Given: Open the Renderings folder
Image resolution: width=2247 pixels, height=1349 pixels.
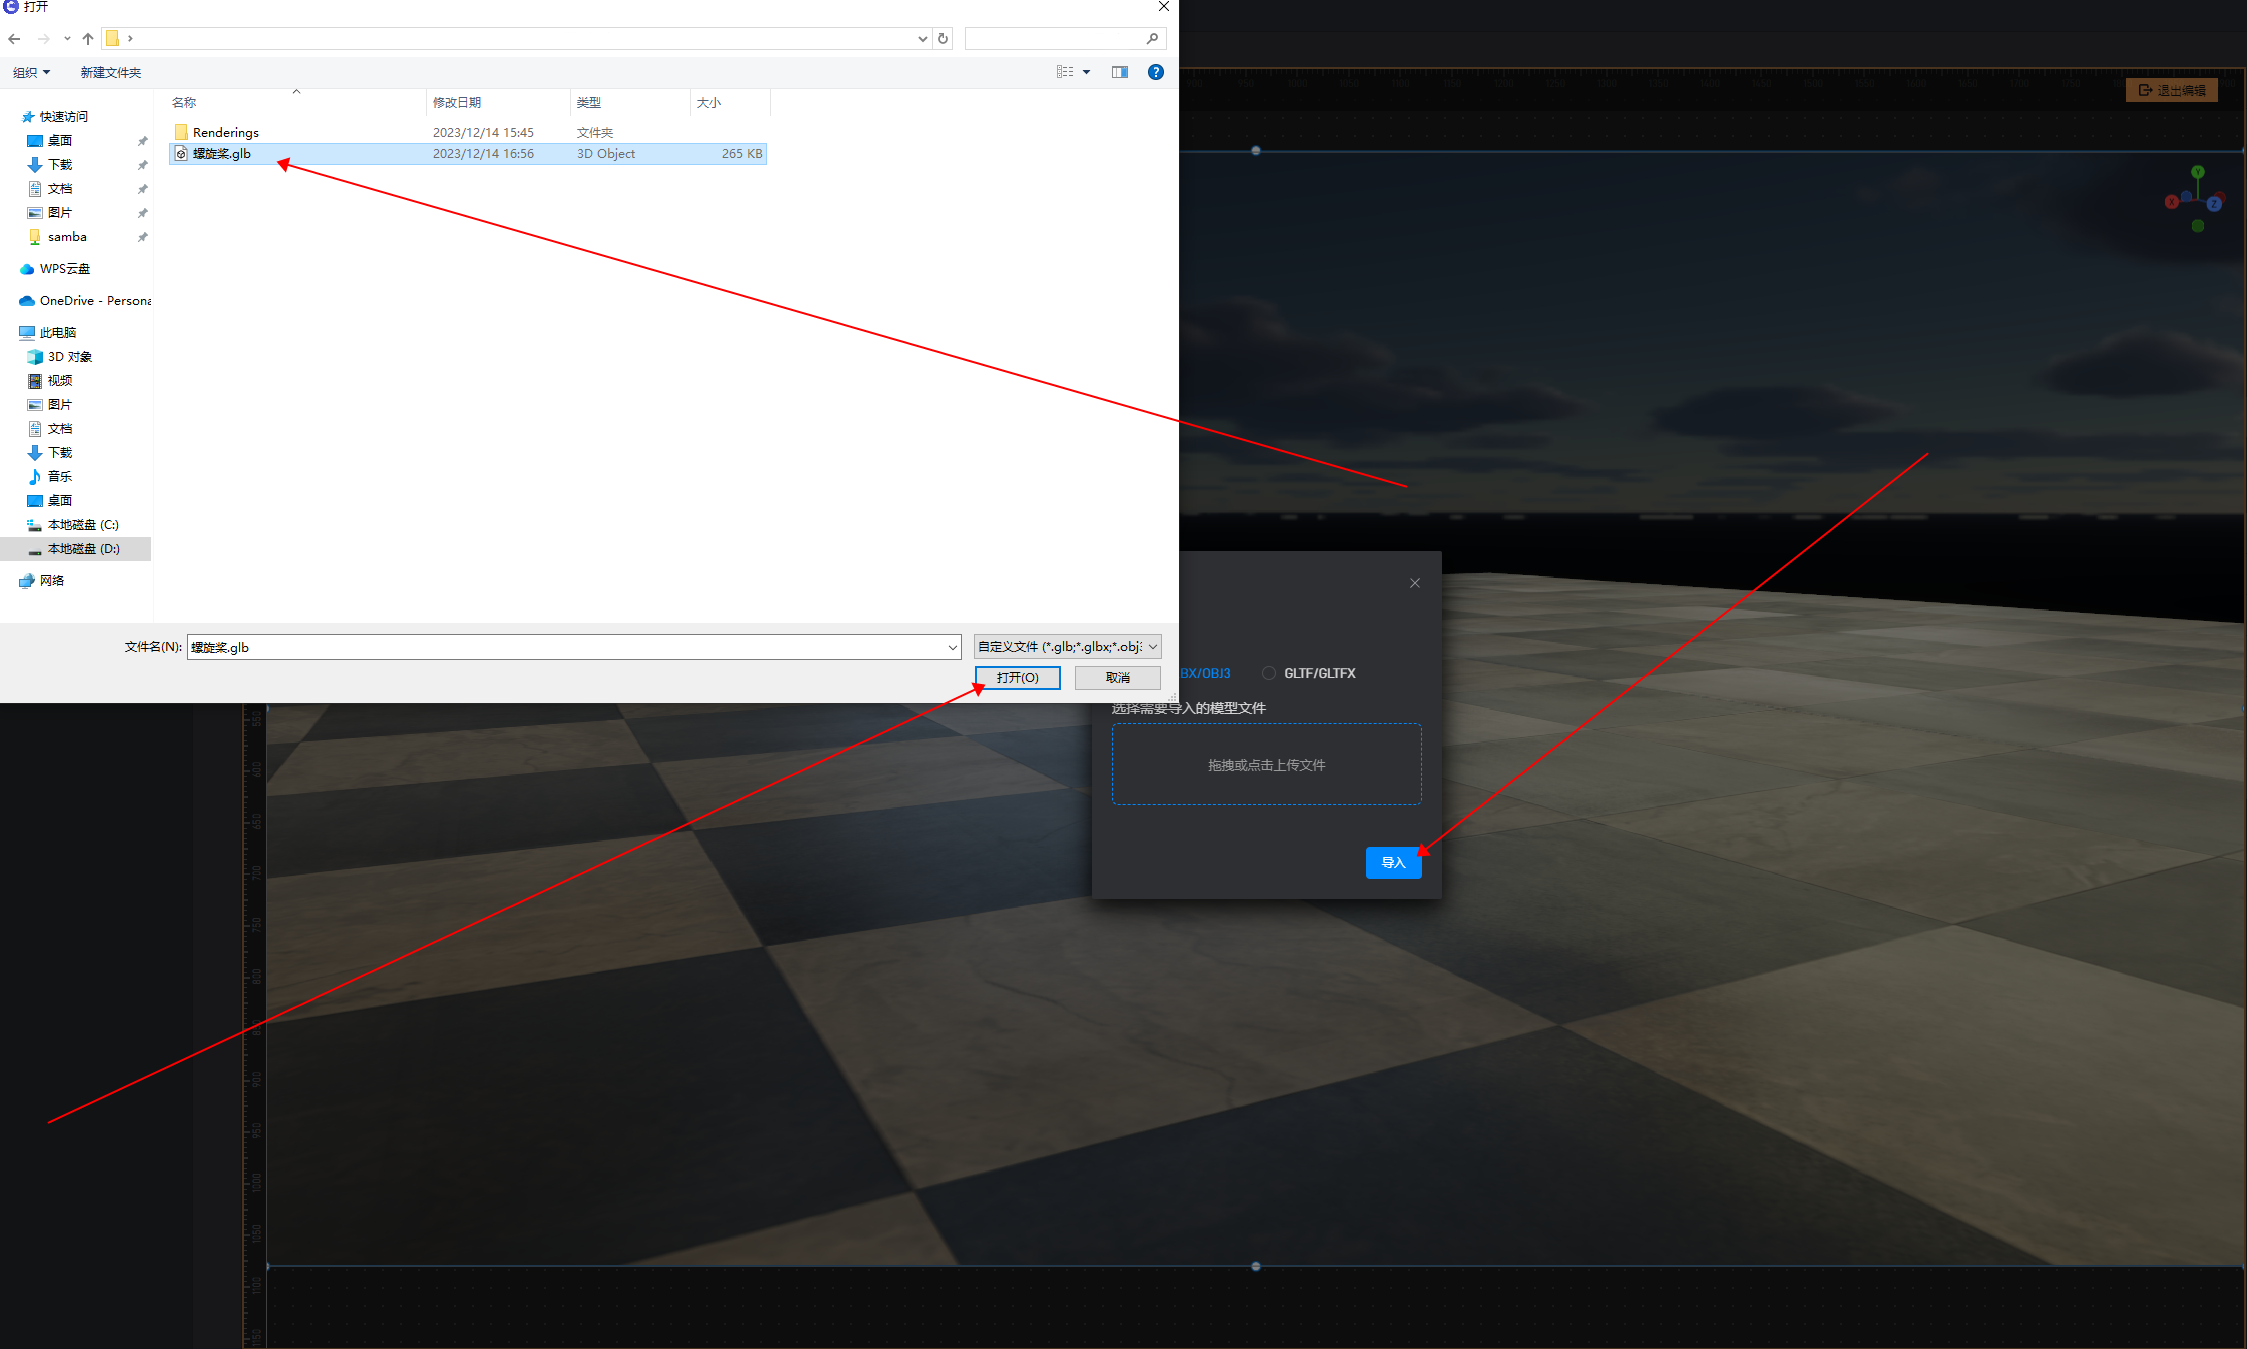Looking at the screenshot, I should point(225,132).
